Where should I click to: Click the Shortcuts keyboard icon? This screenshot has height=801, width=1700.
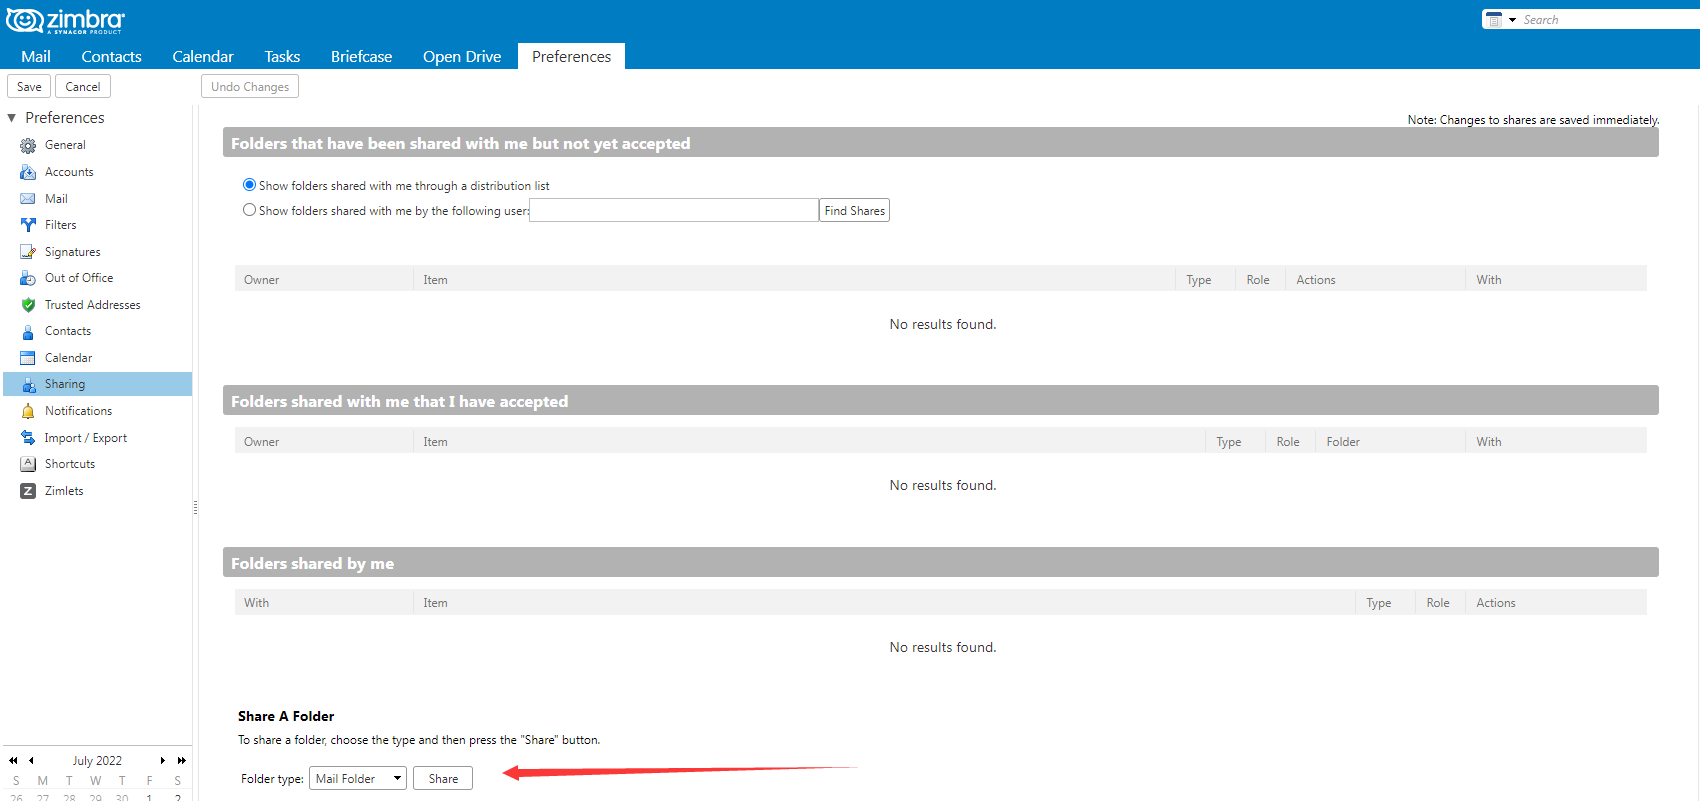[x=28, y=464]
